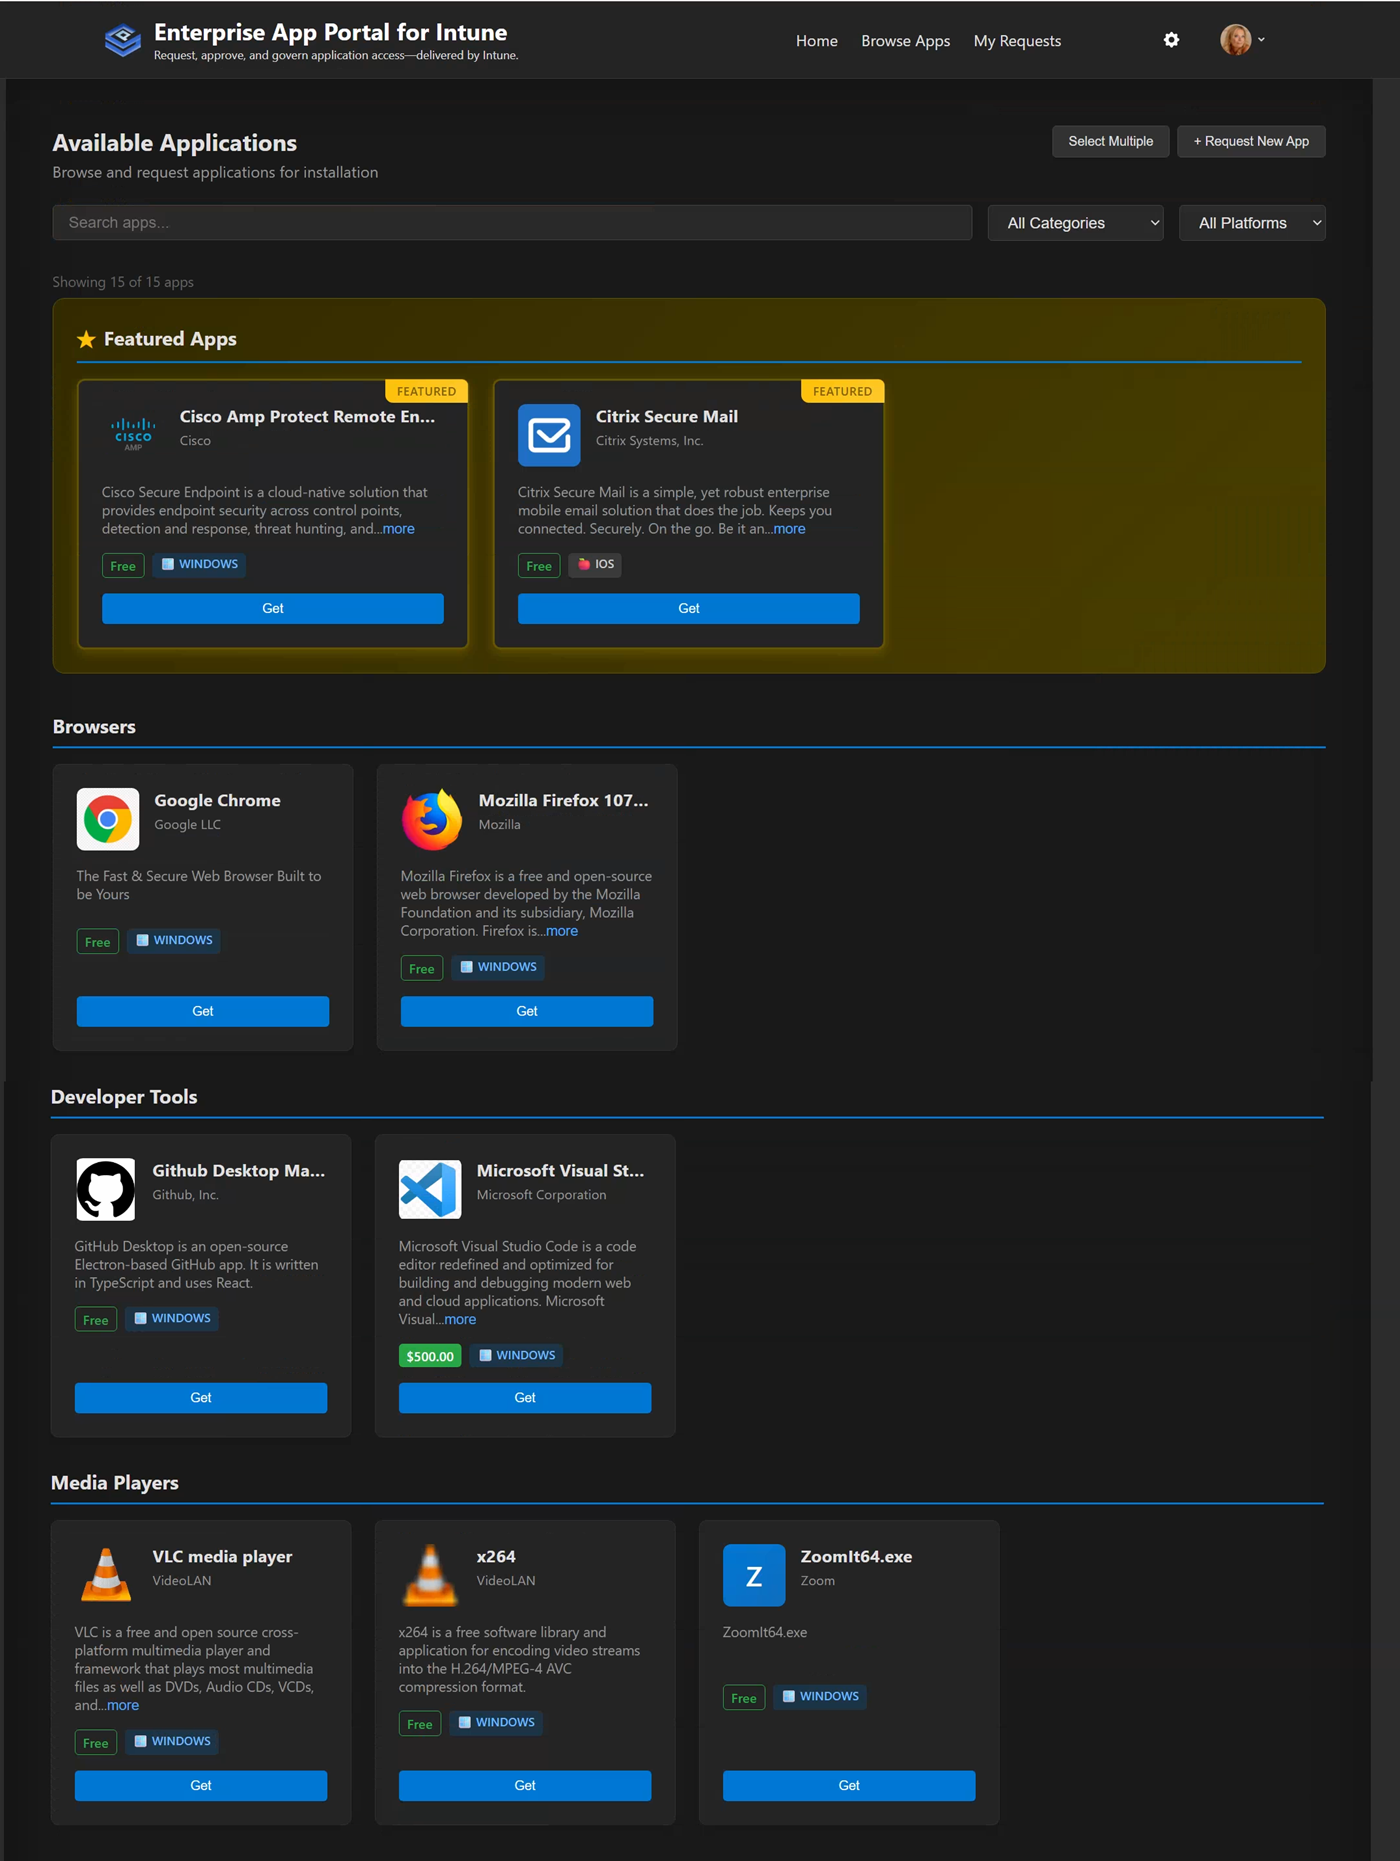The width and height of the screenshot is (1400, 1861).
Task: Open My Requests in the navigation
Action: click(1017, 41)
